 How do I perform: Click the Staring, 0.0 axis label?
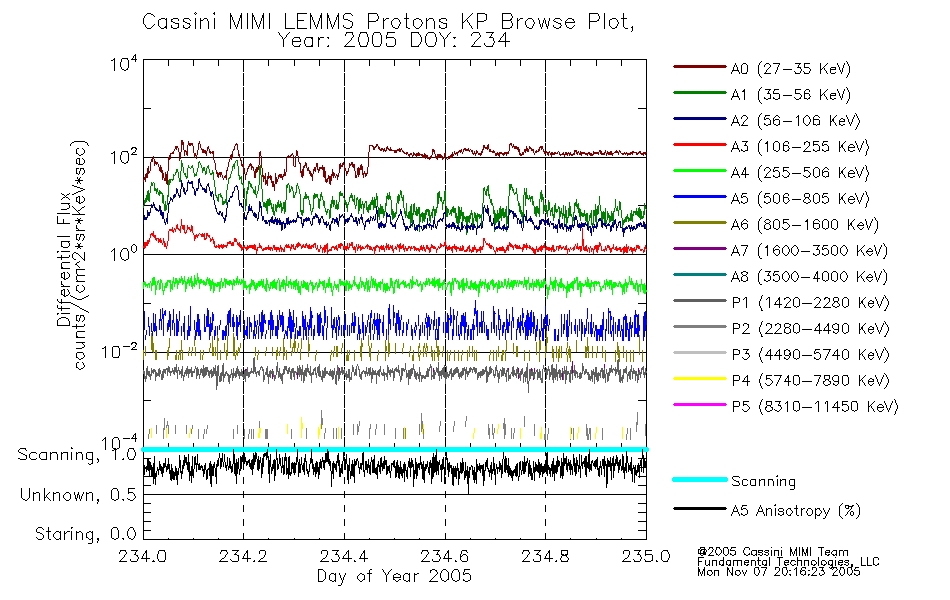click(86, 534)
